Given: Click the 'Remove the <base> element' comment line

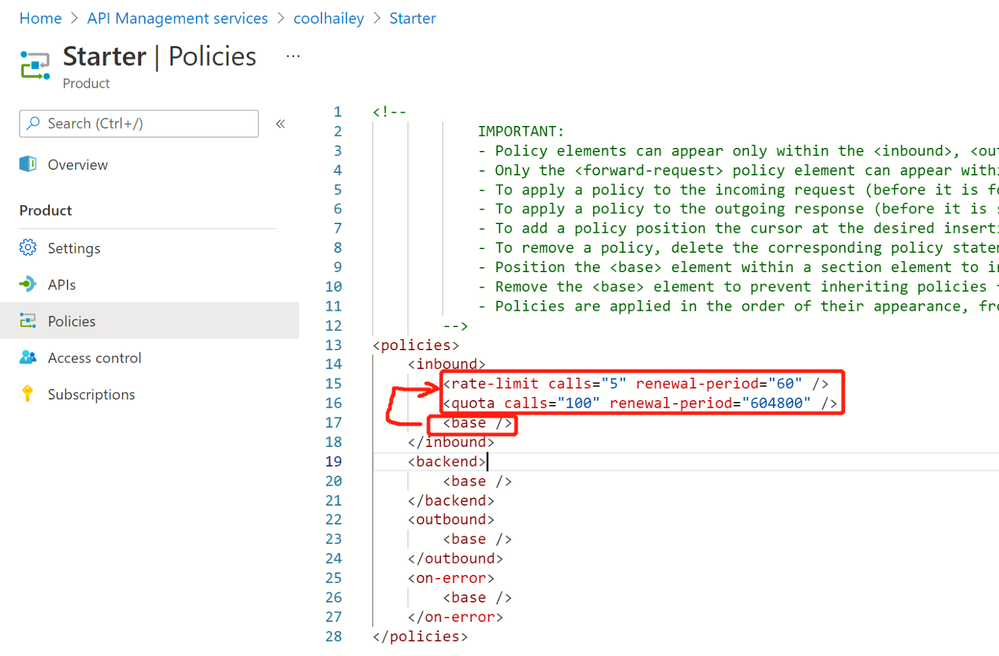Looking at the screenshot, I should pos(738,287).
